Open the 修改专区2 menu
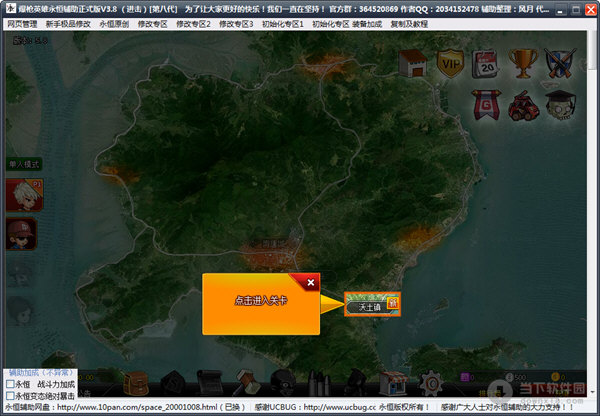 tap(193, 24)
